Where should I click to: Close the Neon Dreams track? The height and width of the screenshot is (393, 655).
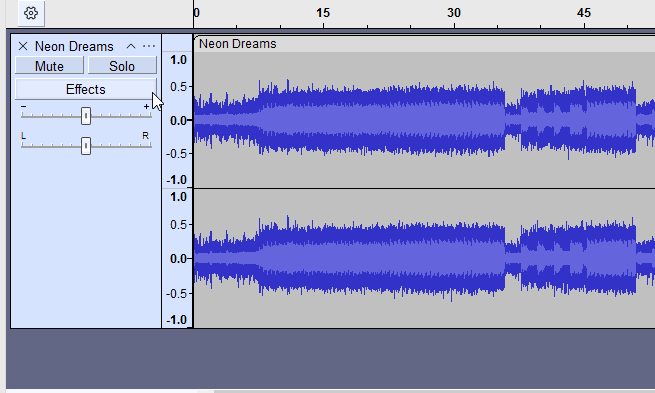[23, 46]
